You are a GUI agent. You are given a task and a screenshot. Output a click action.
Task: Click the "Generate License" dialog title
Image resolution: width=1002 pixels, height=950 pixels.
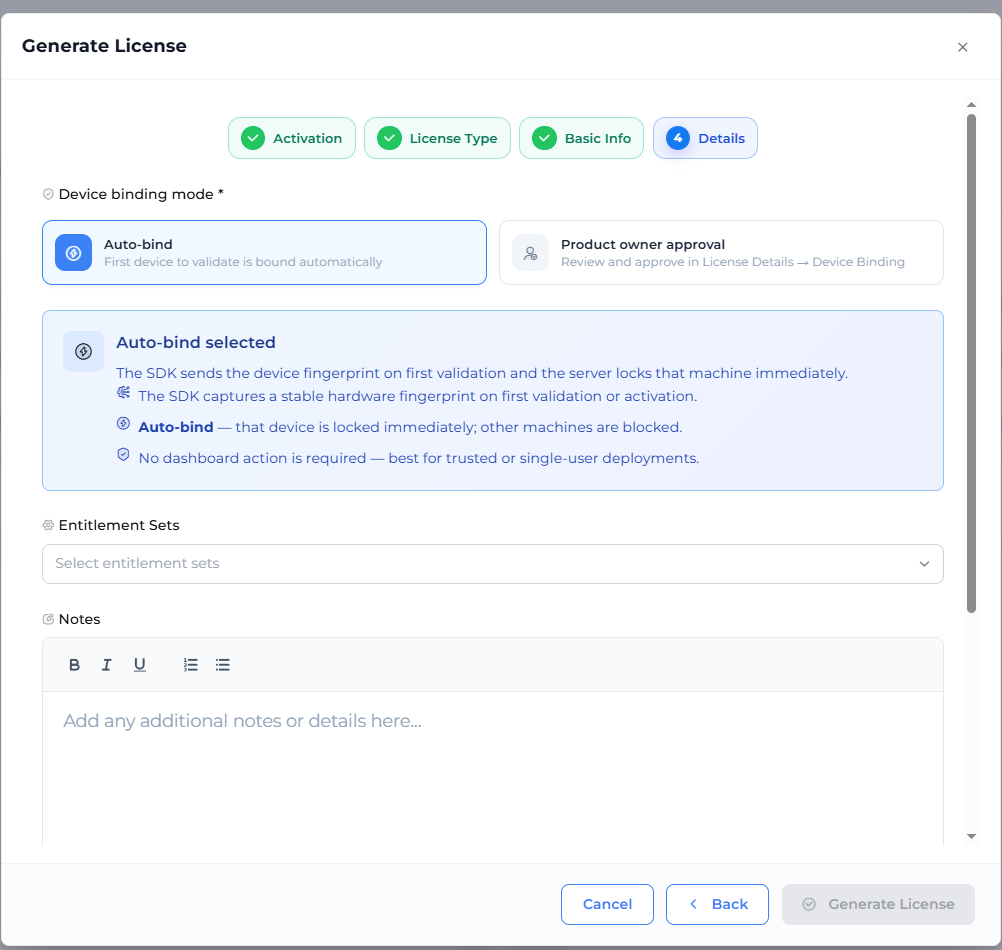tap(104, 46)
